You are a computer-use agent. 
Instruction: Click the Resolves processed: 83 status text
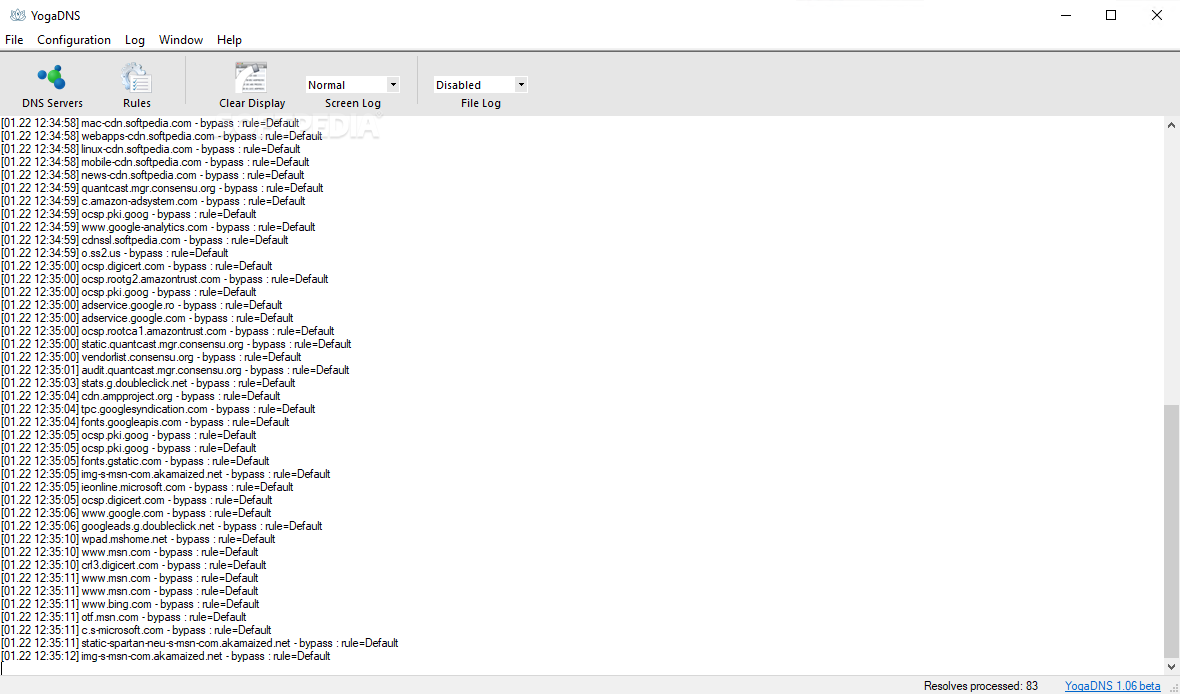tap(981, 686)
